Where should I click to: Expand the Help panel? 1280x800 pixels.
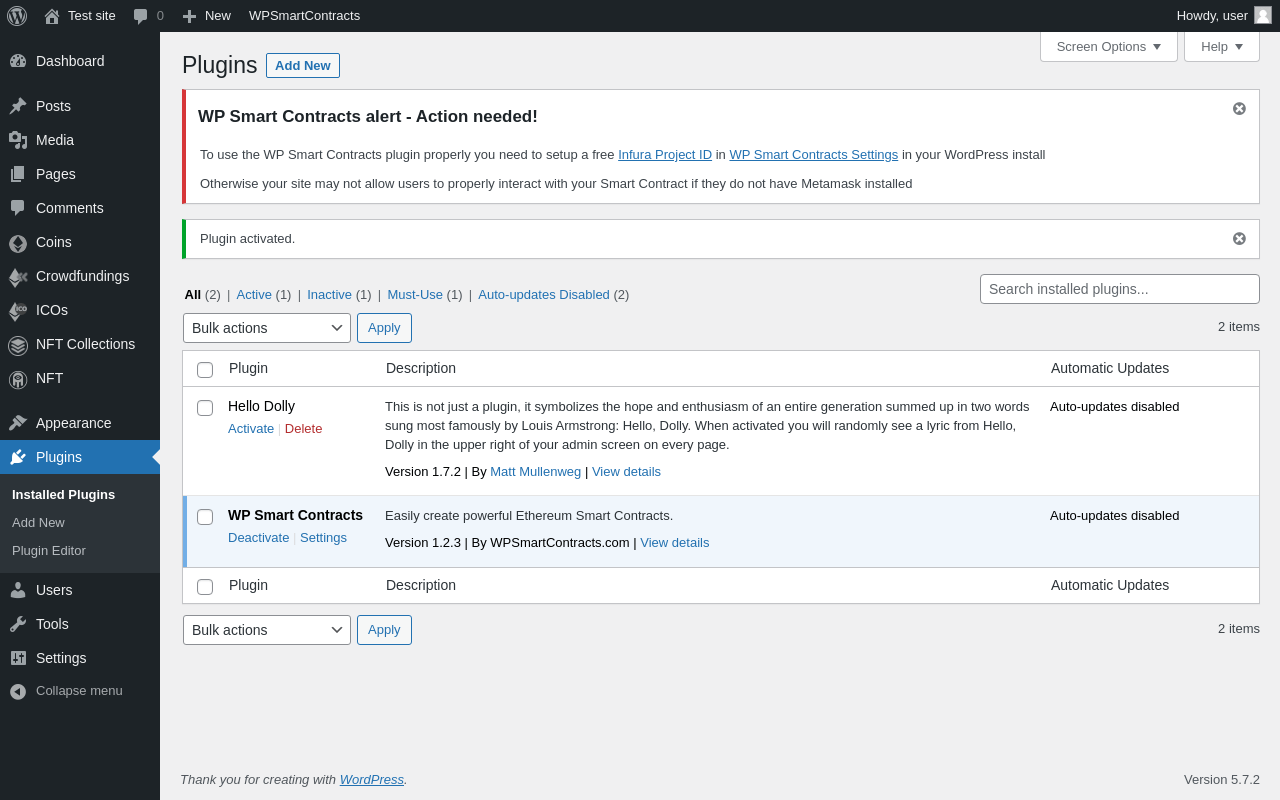(x=1222, y=46)
